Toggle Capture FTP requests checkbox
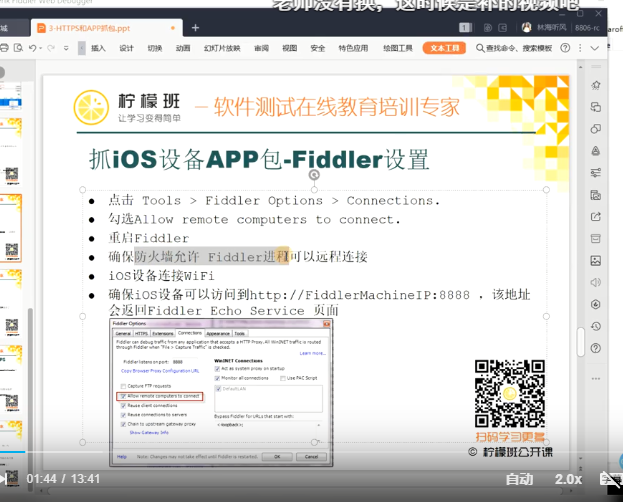The image size is (623, 502). point(123,386)
